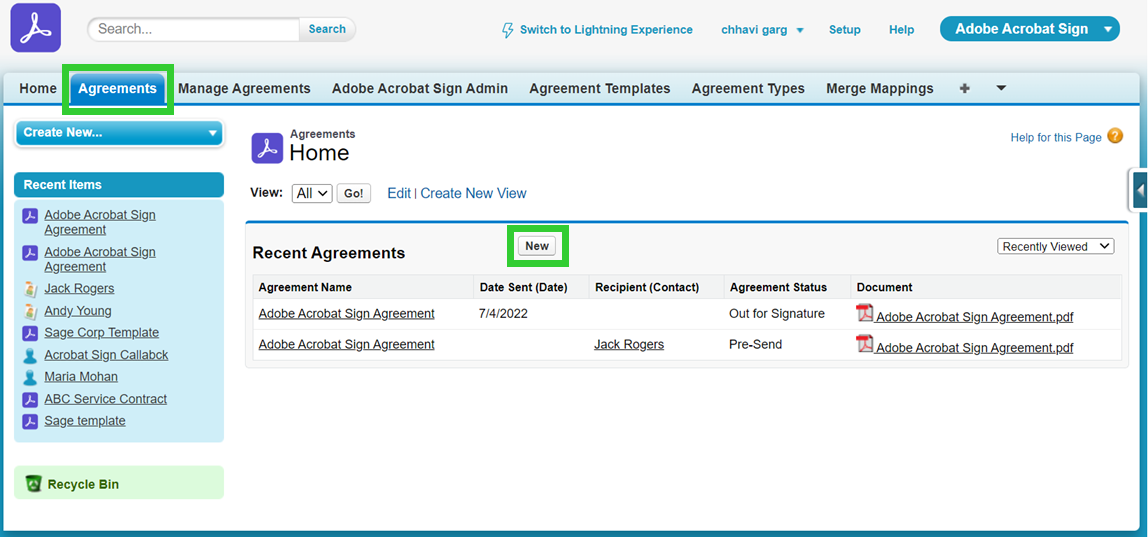Open Acrobat Sign Callabck in Recent Items
Screen dimensions: 1148x537
coord(106,355)
